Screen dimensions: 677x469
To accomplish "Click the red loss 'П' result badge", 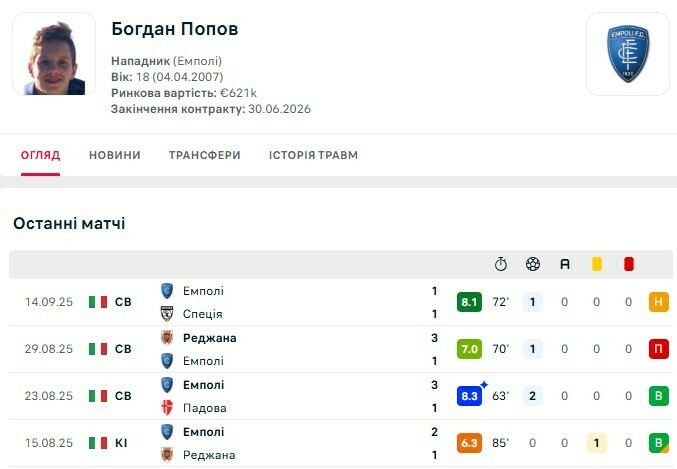I will click(658, 349).
